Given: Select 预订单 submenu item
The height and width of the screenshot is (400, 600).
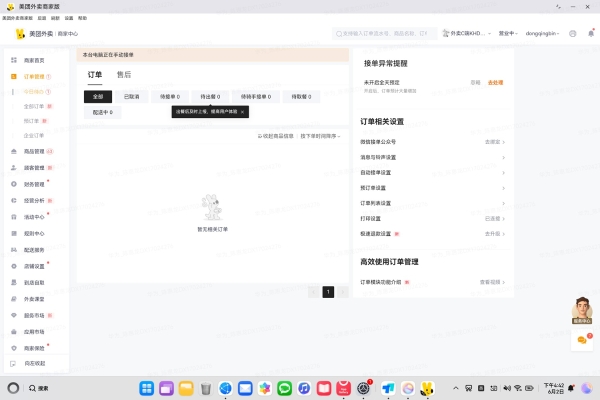Looking at the screenshot, I should click(x=31, y=121).
